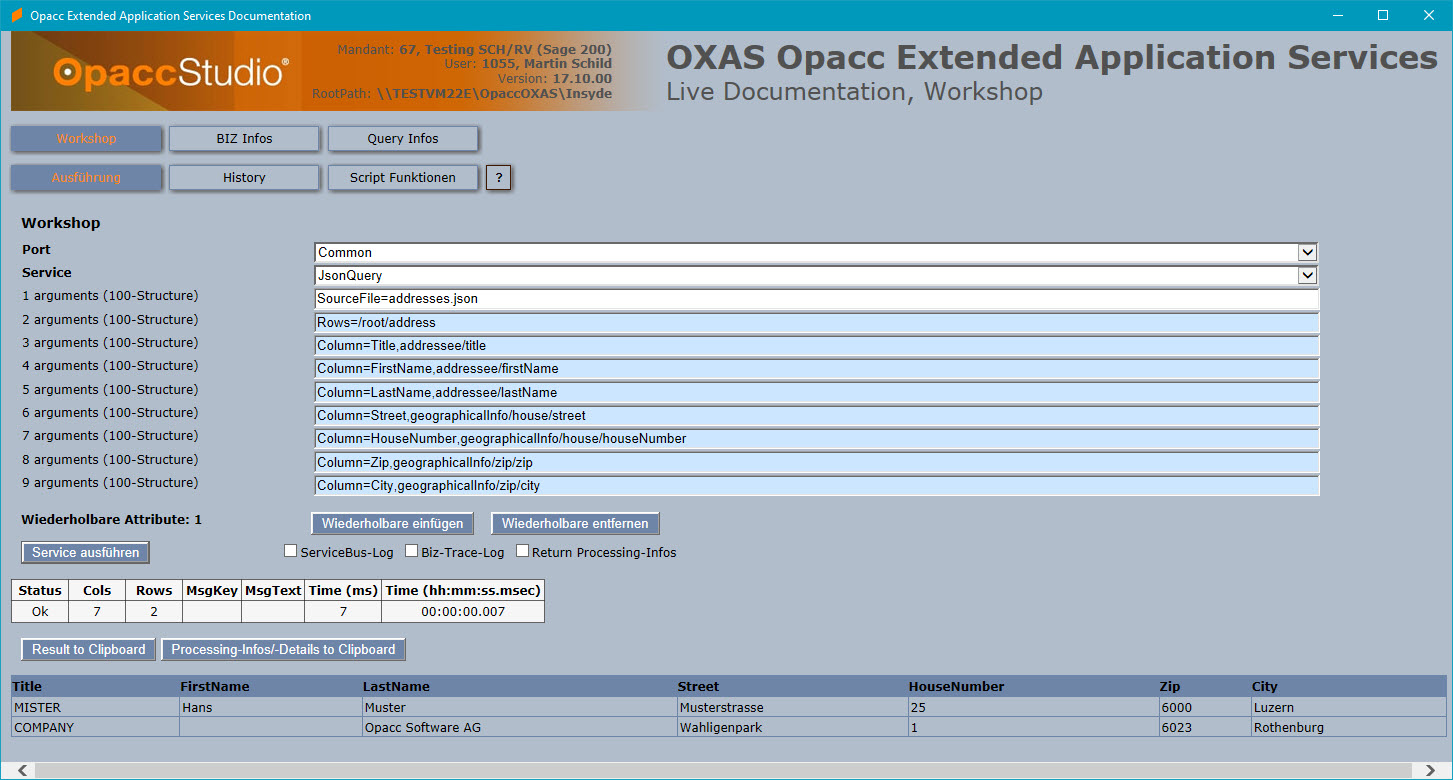Click the orange app icon in title bar

[x=16, y=16]
